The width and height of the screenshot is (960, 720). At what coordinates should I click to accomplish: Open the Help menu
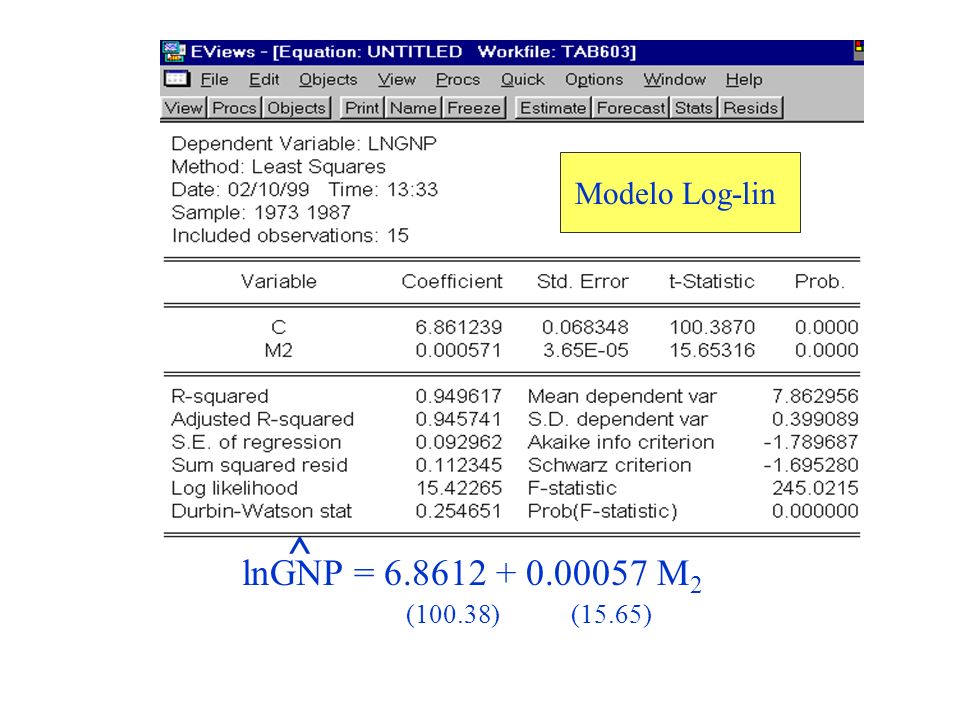744,80
